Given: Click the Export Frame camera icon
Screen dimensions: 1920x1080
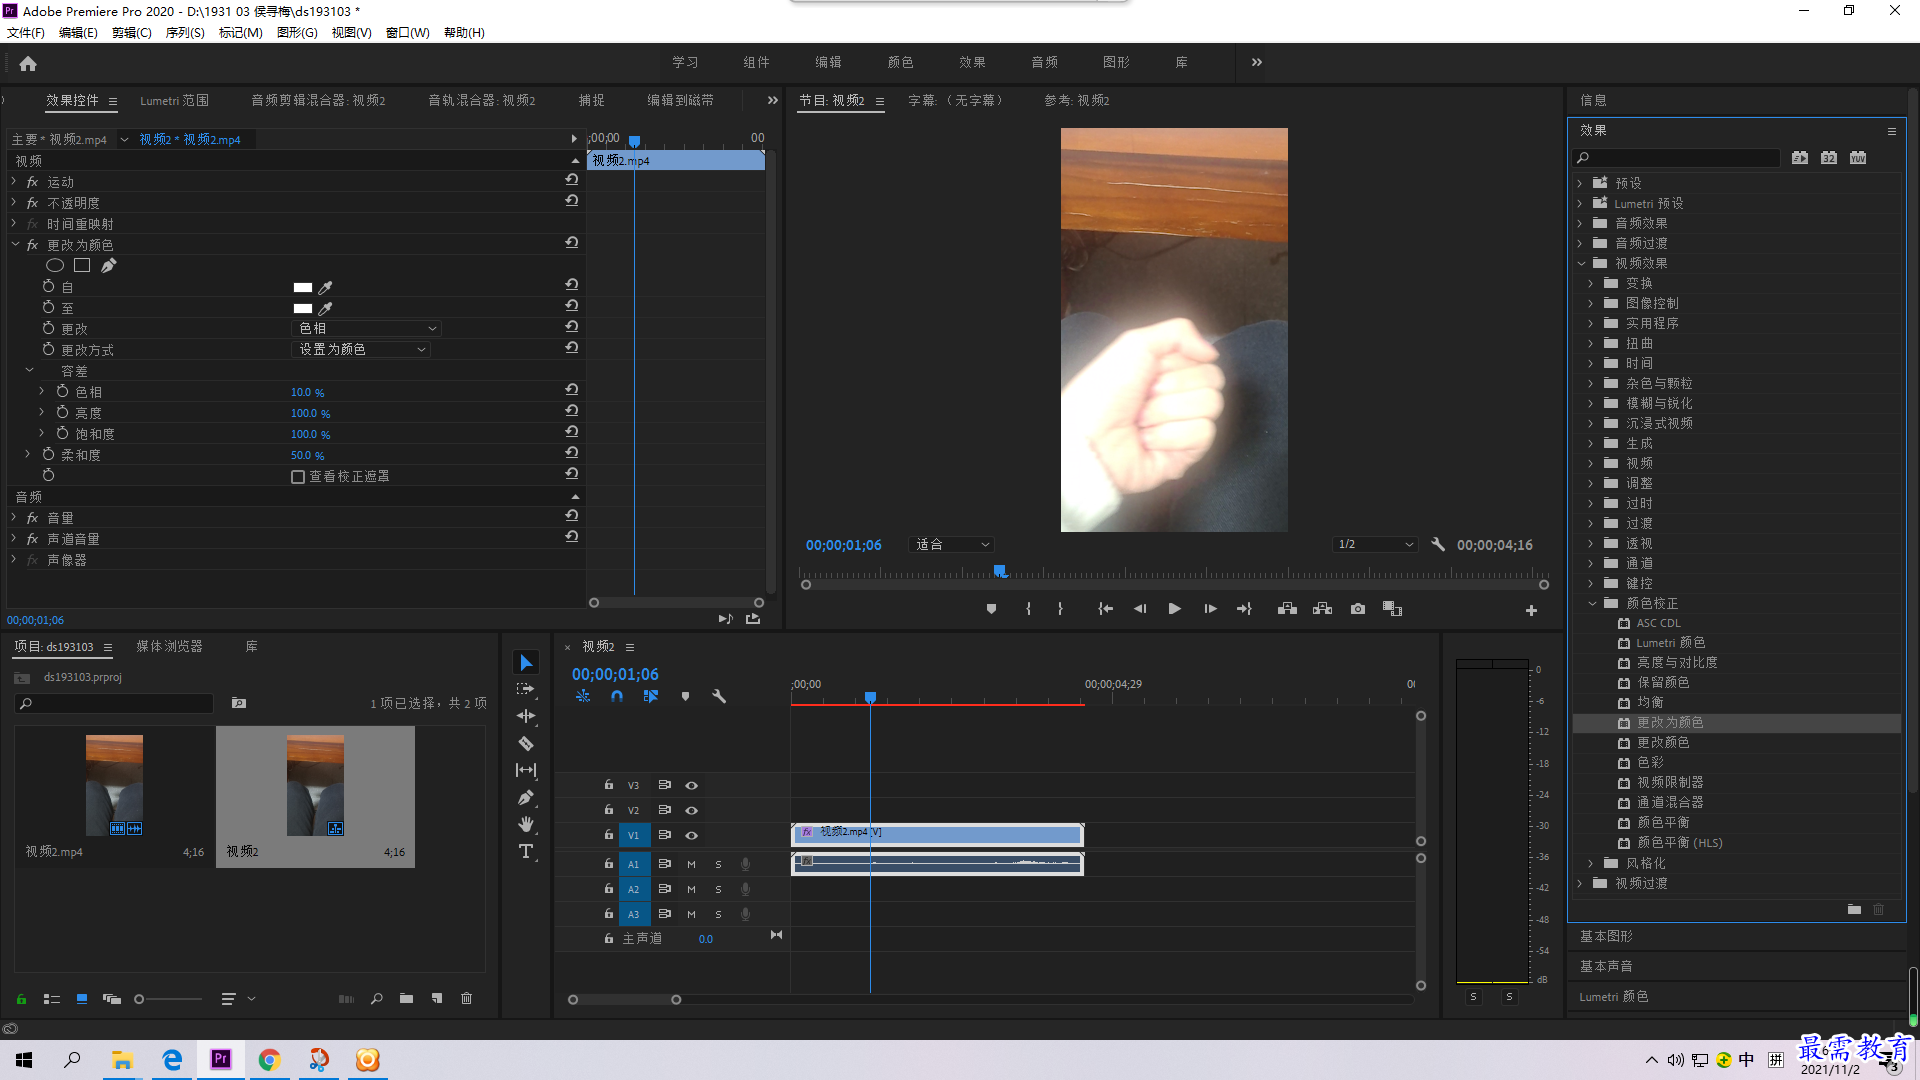Looking at the screenshot, I should tap(1357, 609).
